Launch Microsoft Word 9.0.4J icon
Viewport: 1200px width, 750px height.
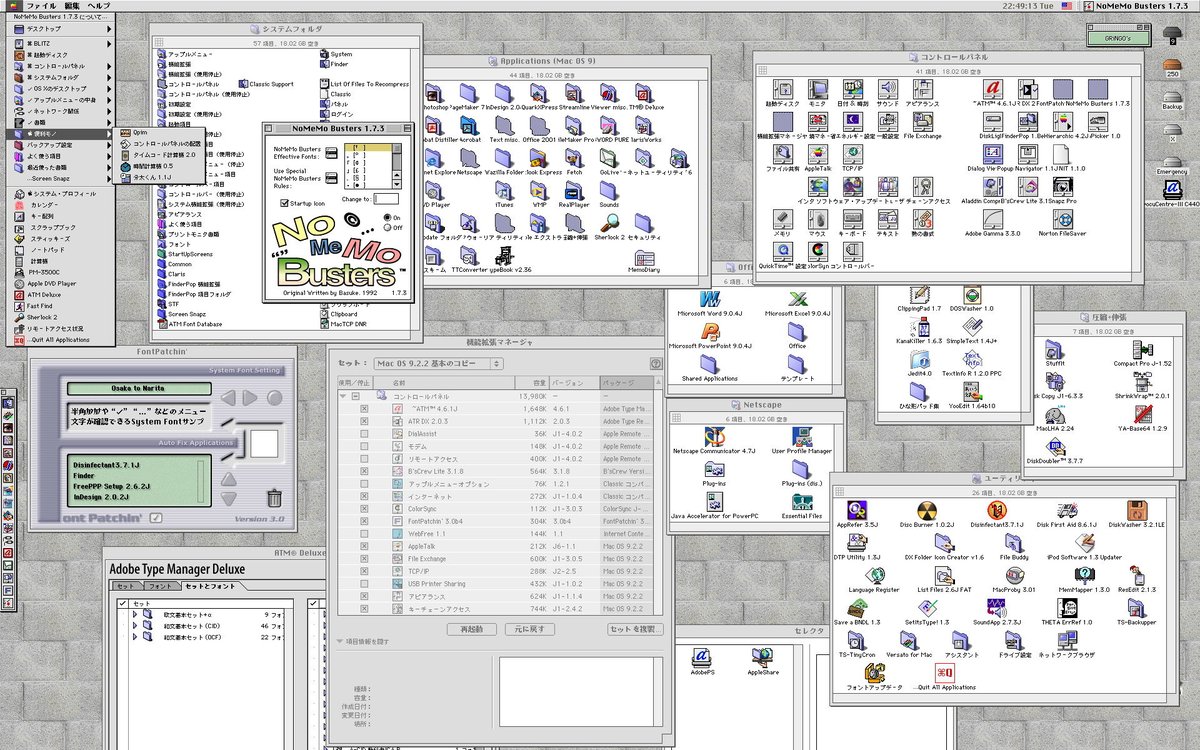tap(711, 298)
